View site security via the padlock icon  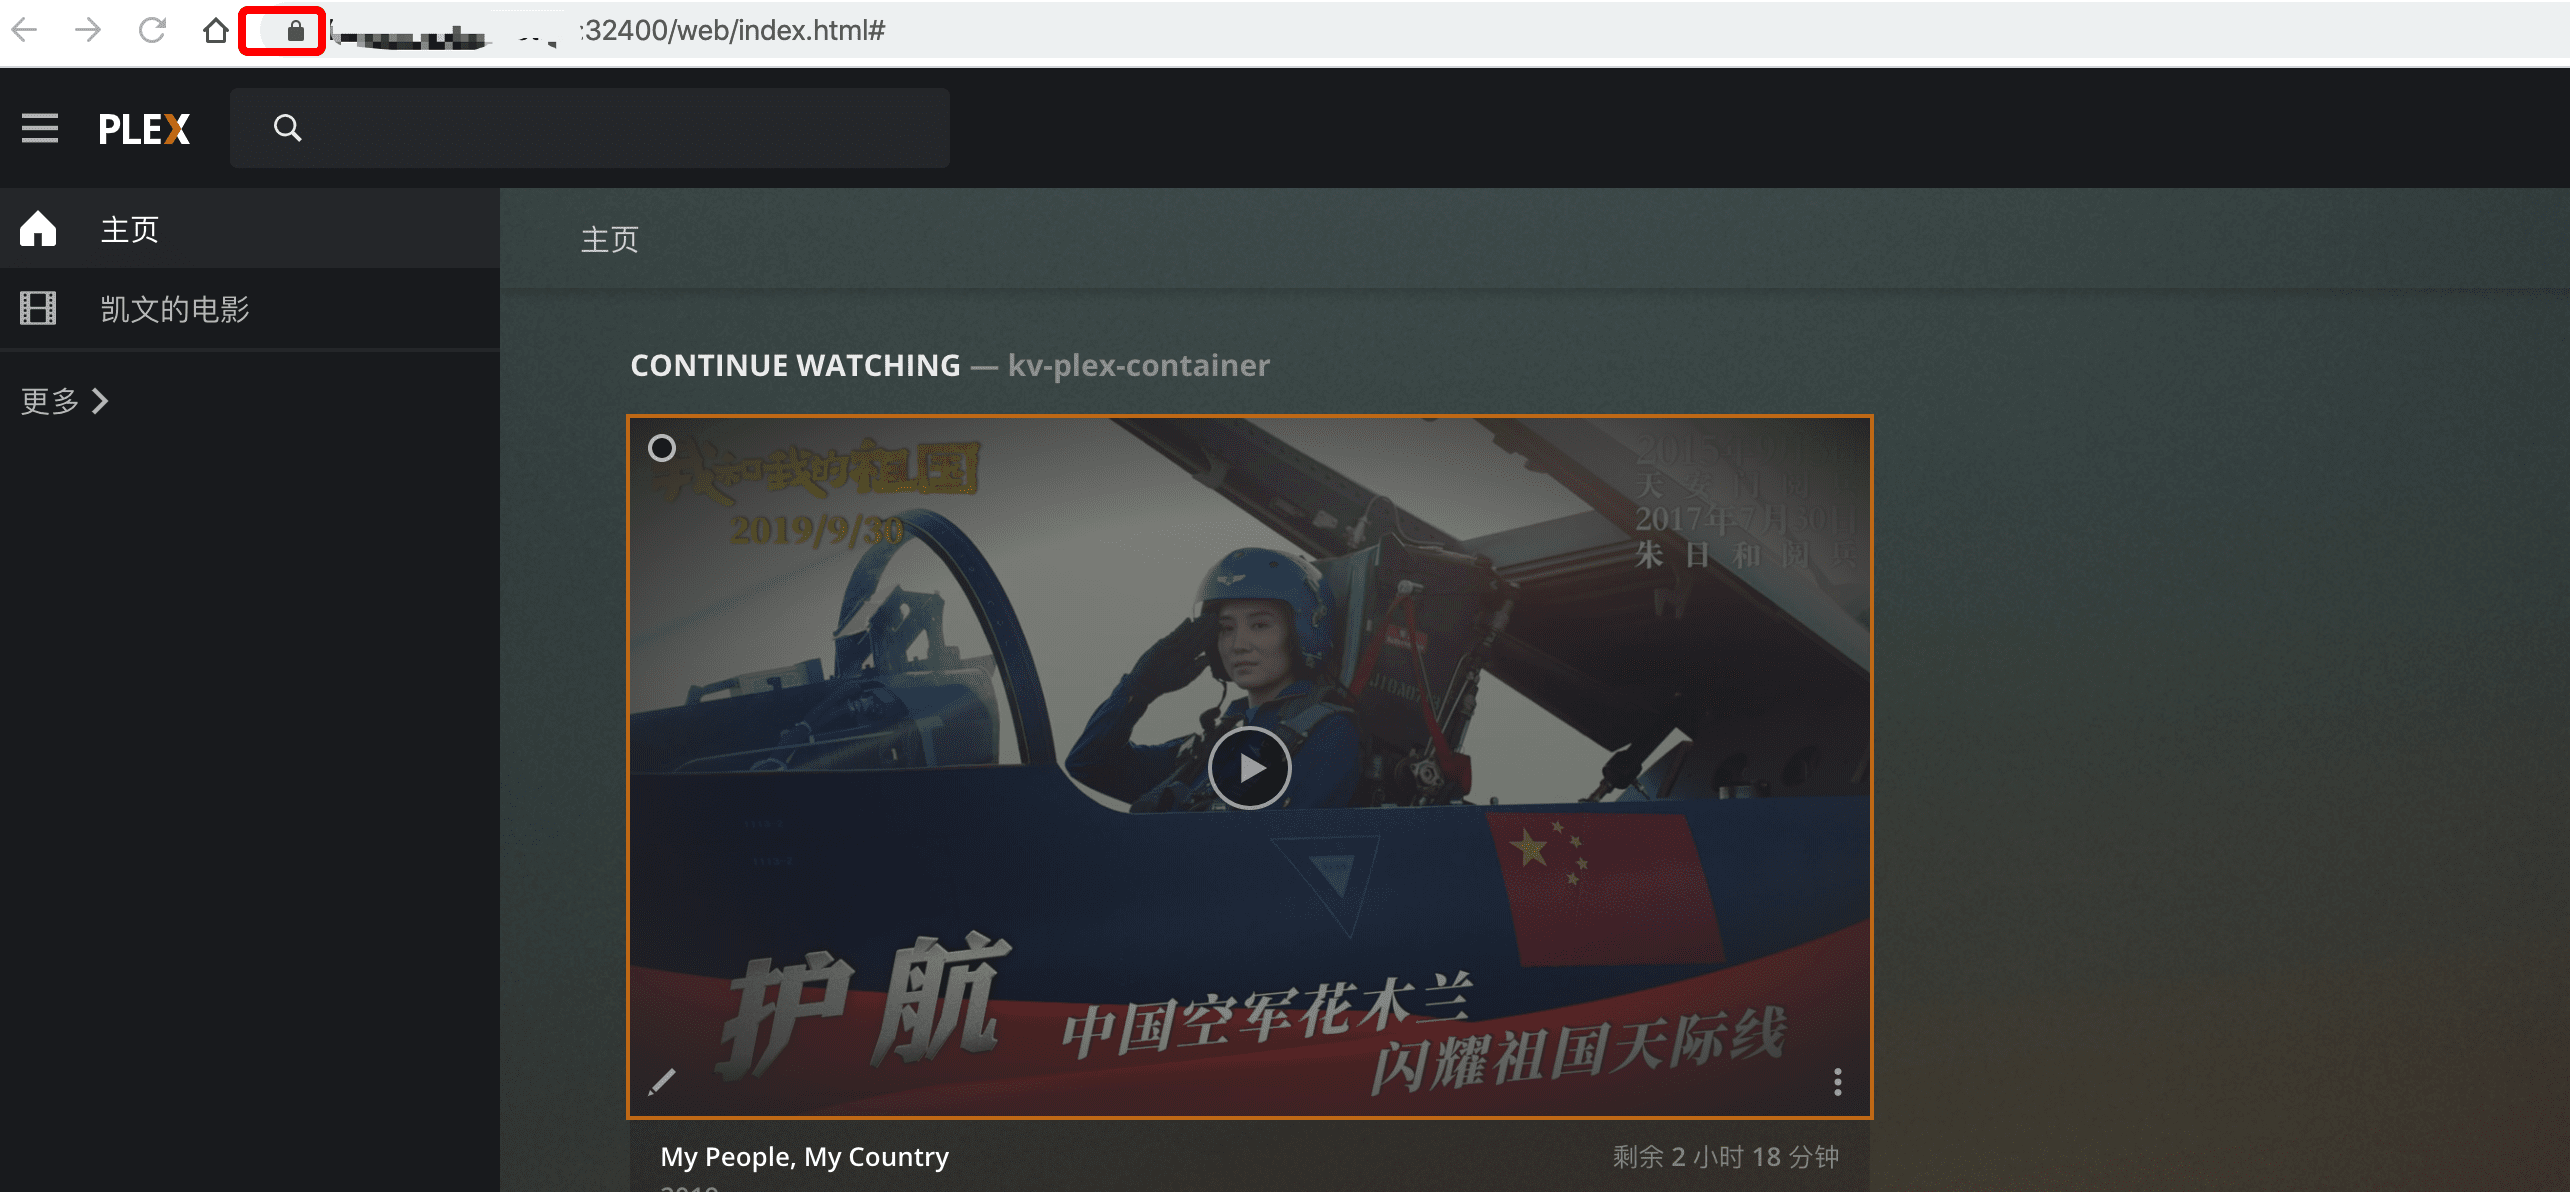pyautogui.click(x=295, y=31)
